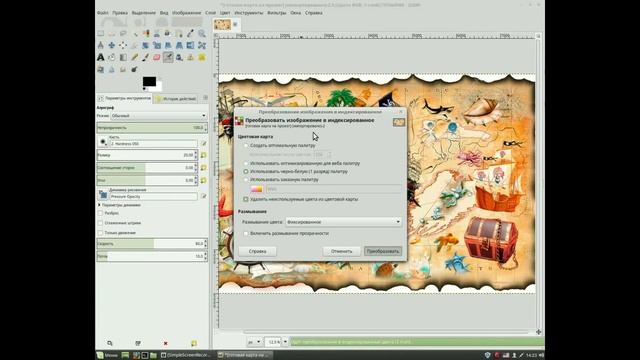Viewport: 640px width, 360px height.
Task: Open the paint dynamics selector button
Action: click(x=103, y=195)
